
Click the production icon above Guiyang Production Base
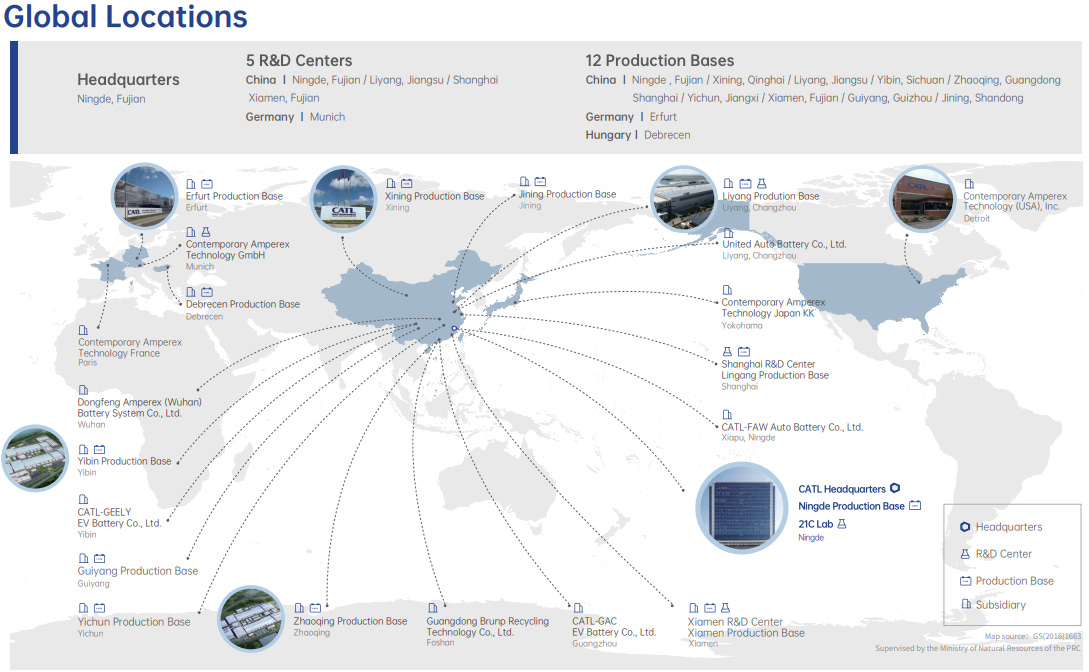click(99, 558)
